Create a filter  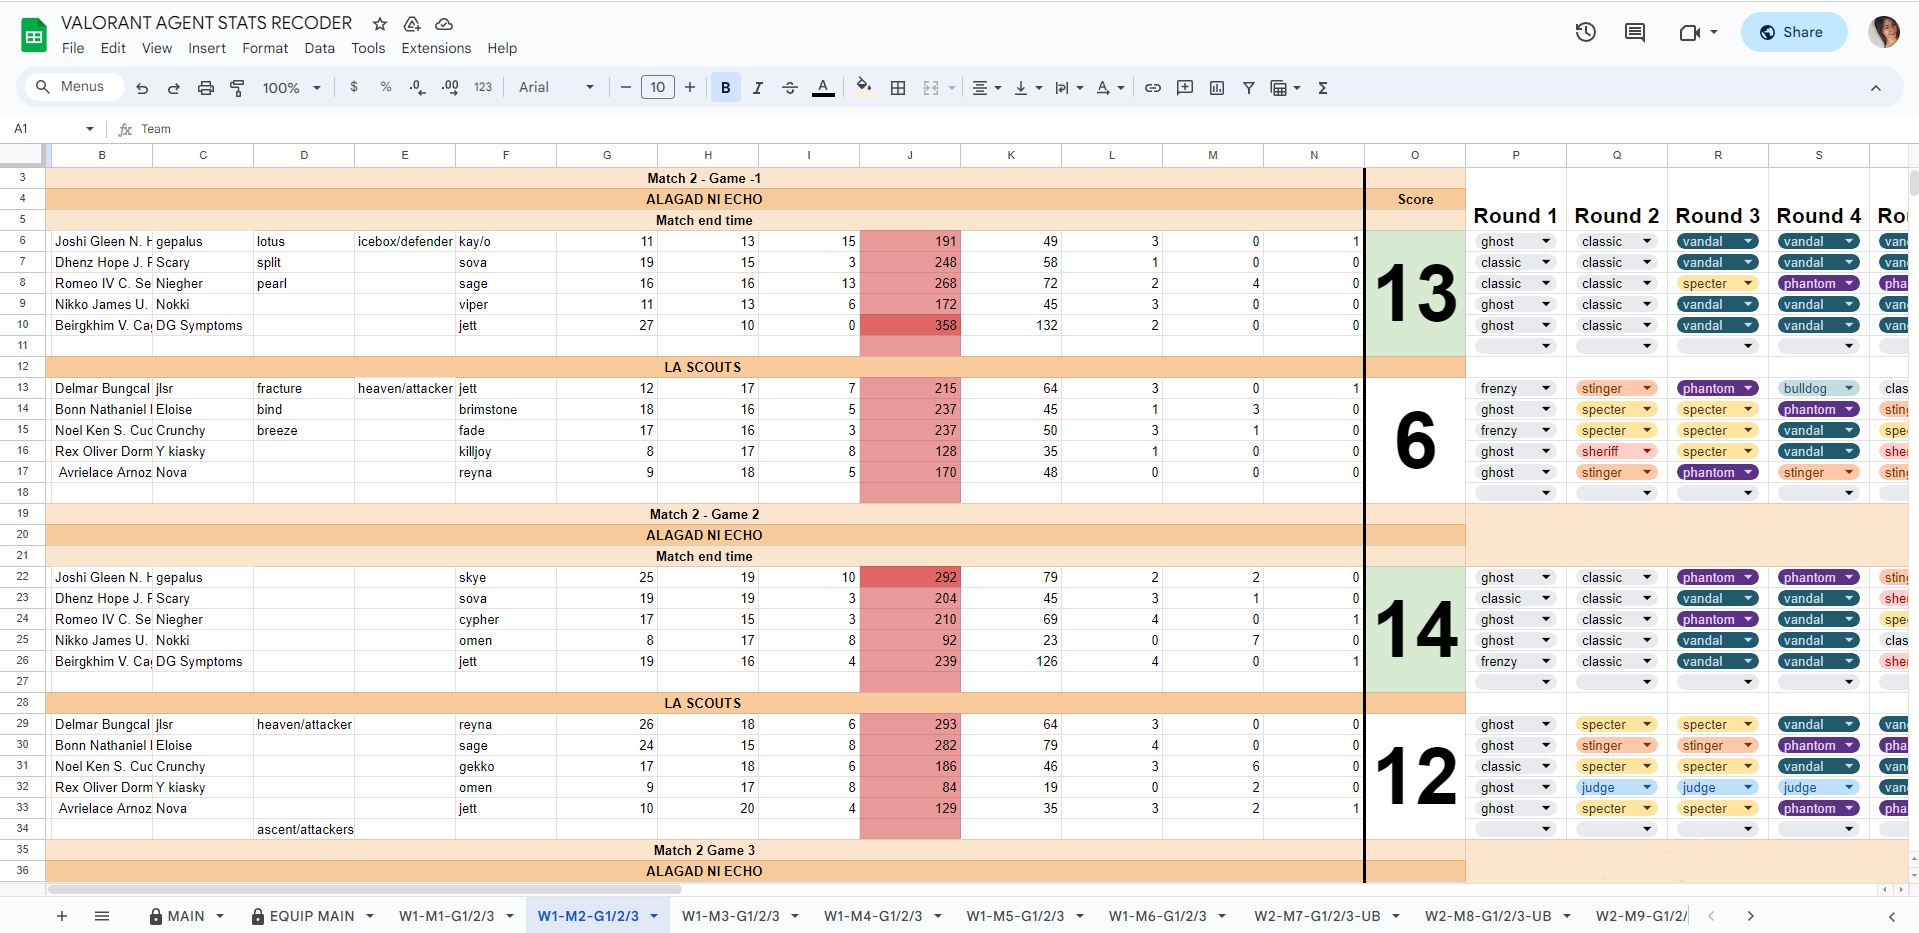pos(1249,88)
